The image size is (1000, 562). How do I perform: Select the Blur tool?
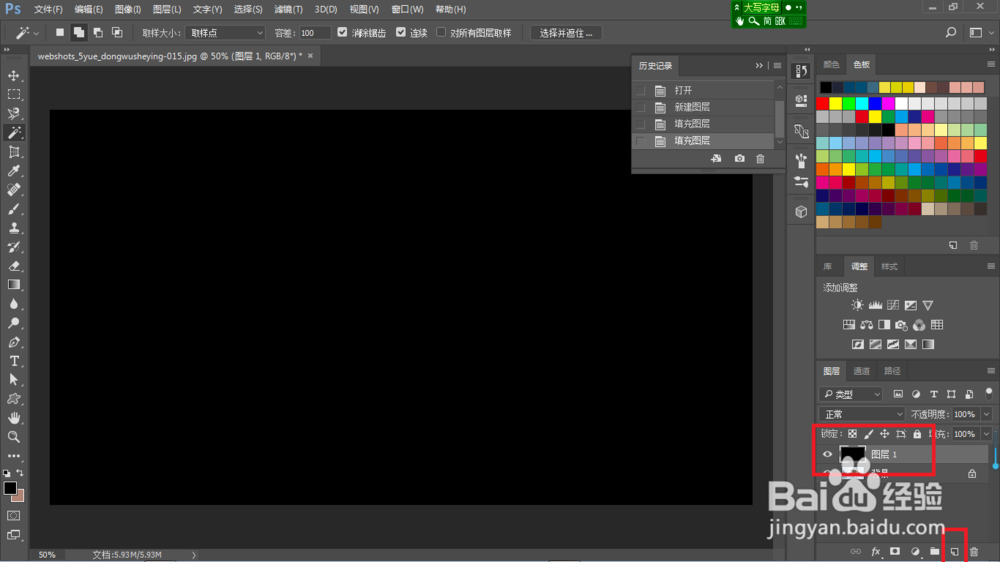click(13, 304)
